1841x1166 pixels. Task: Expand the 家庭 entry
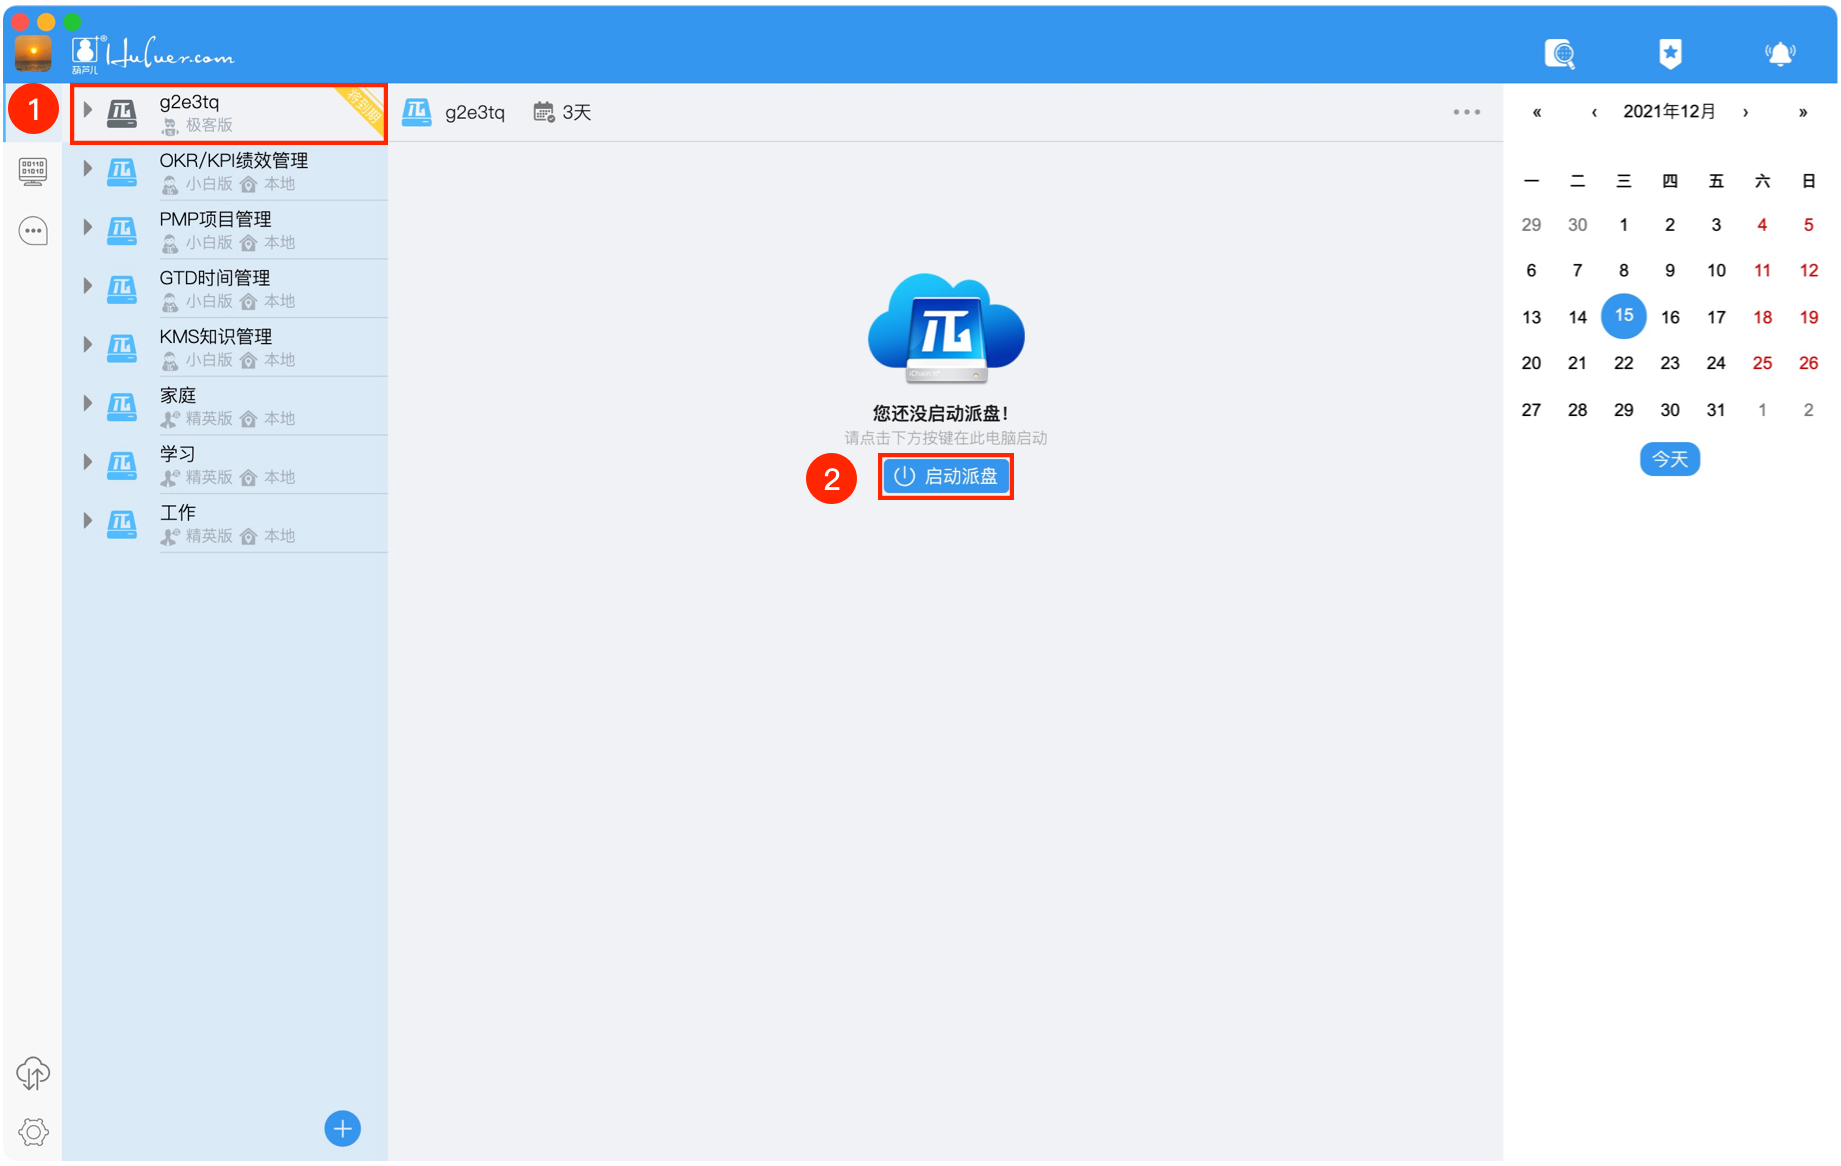[88, 403]
